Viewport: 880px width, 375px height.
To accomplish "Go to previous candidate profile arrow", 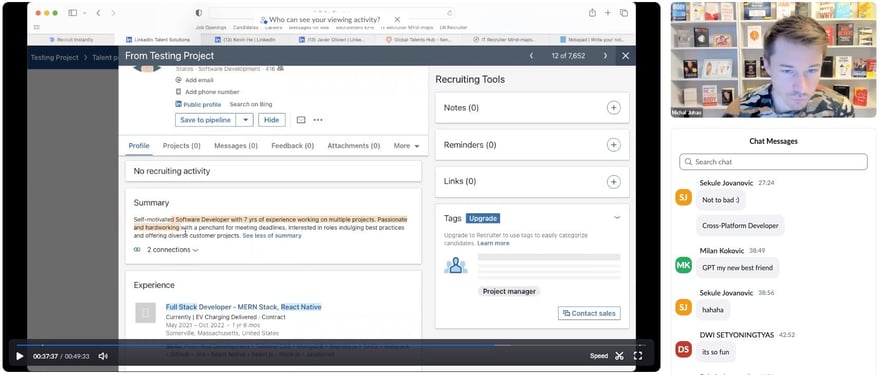I will pos(531,56).
